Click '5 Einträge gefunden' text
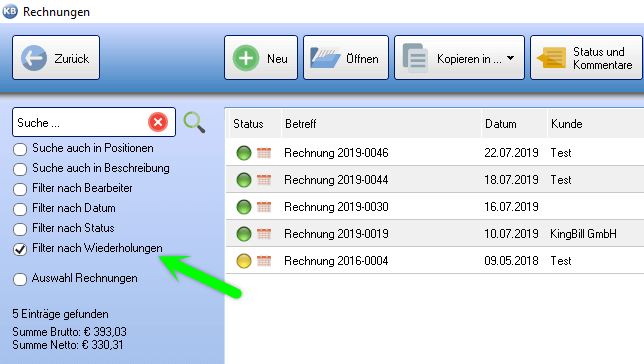 coord(60,314)
